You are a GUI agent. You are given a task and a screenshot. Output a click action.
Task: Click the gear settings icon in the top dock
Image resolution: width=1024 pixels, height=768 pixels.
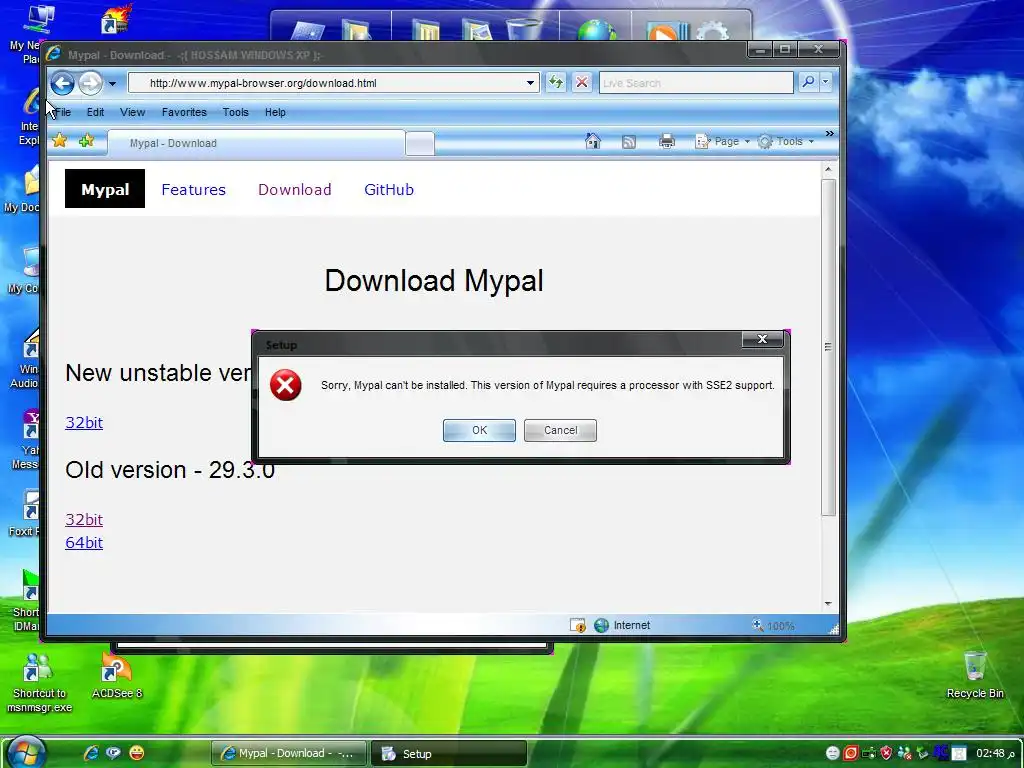(x=712, y=31)
